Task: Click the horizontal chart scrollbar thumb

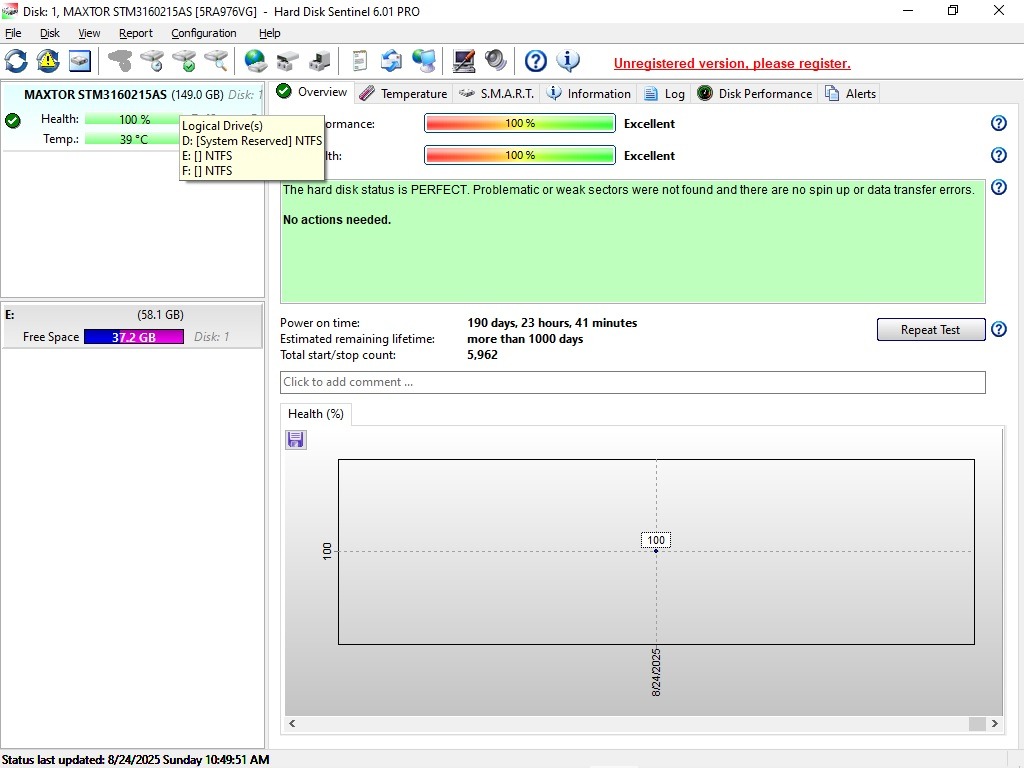Action: pos(977,723)
